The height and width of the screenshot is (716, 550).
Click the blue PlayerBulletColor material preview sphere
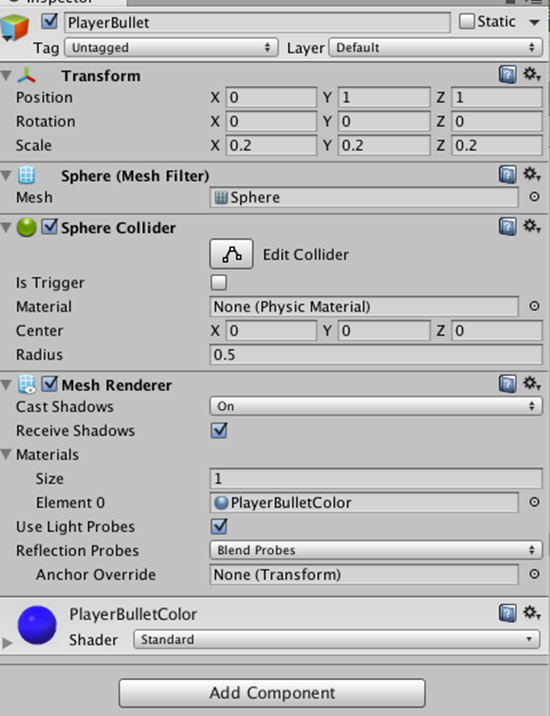37,625
